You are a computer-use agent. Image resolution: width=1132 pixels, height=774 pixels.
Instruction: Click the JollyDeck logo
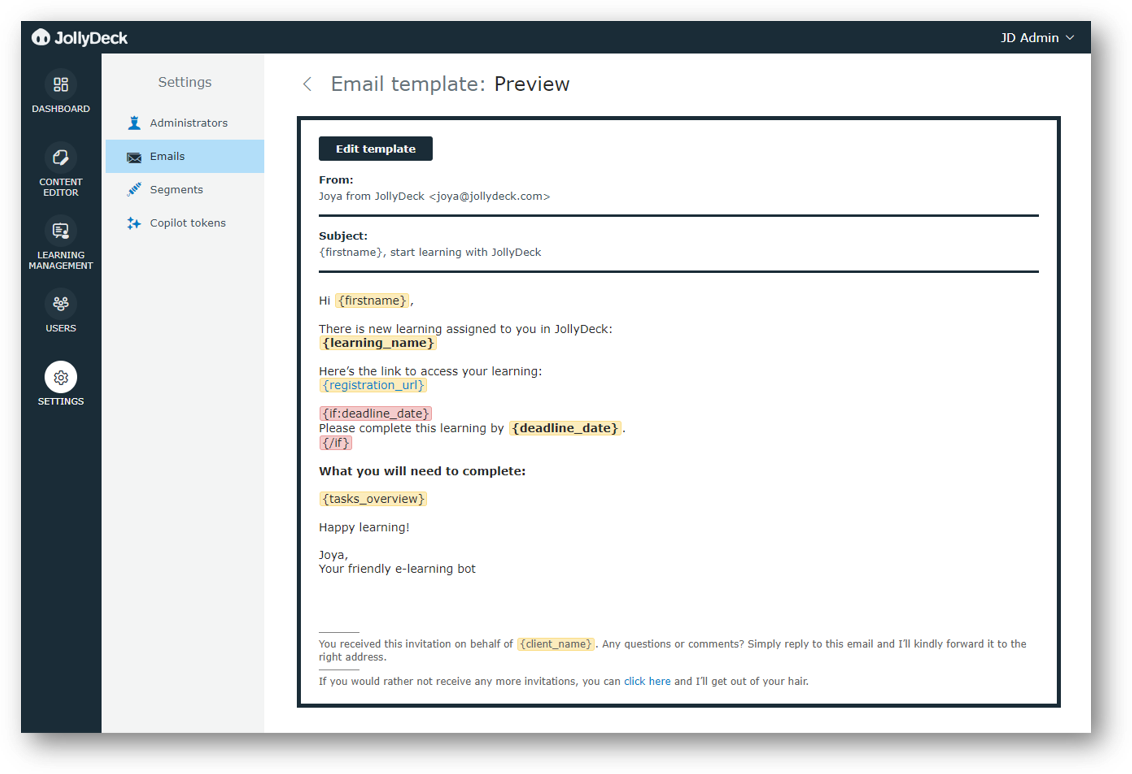pos(80,37)
